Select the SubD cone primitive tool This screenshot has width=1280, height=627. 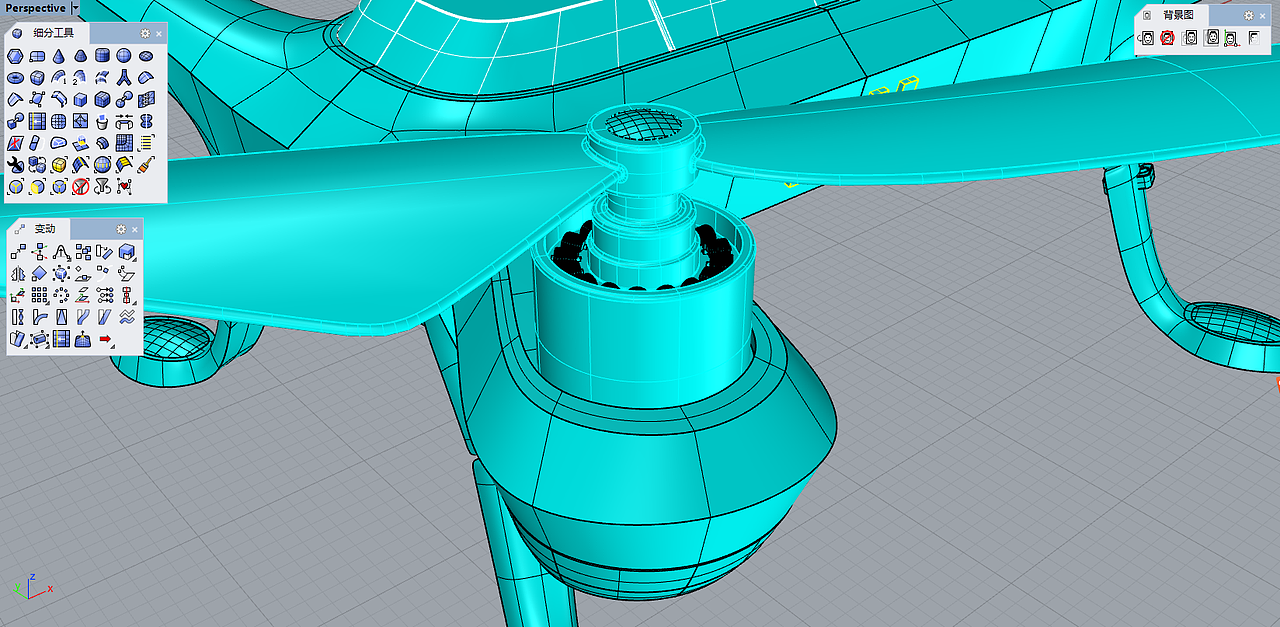coord(59,56)
